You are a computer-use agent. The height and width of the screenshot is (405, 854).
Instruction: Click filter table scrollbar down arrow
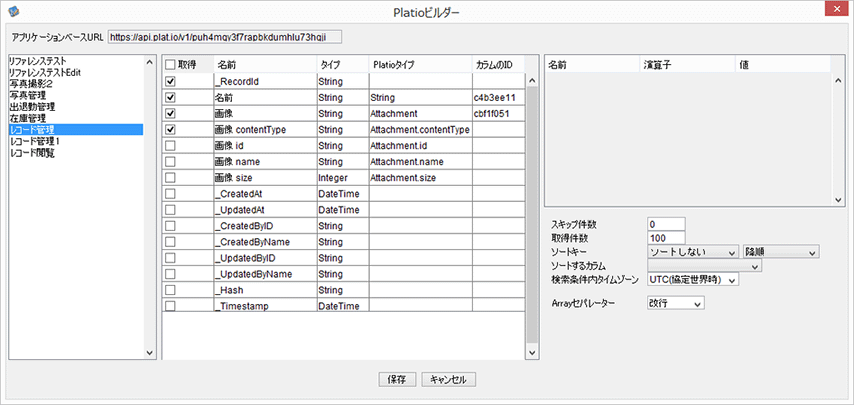(x=838, y=200)
